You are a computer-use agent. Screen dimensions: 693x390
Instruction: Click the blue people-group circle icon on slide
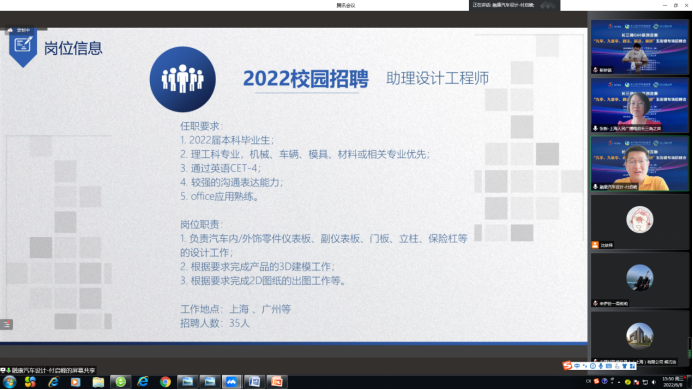tap(183, 79)
